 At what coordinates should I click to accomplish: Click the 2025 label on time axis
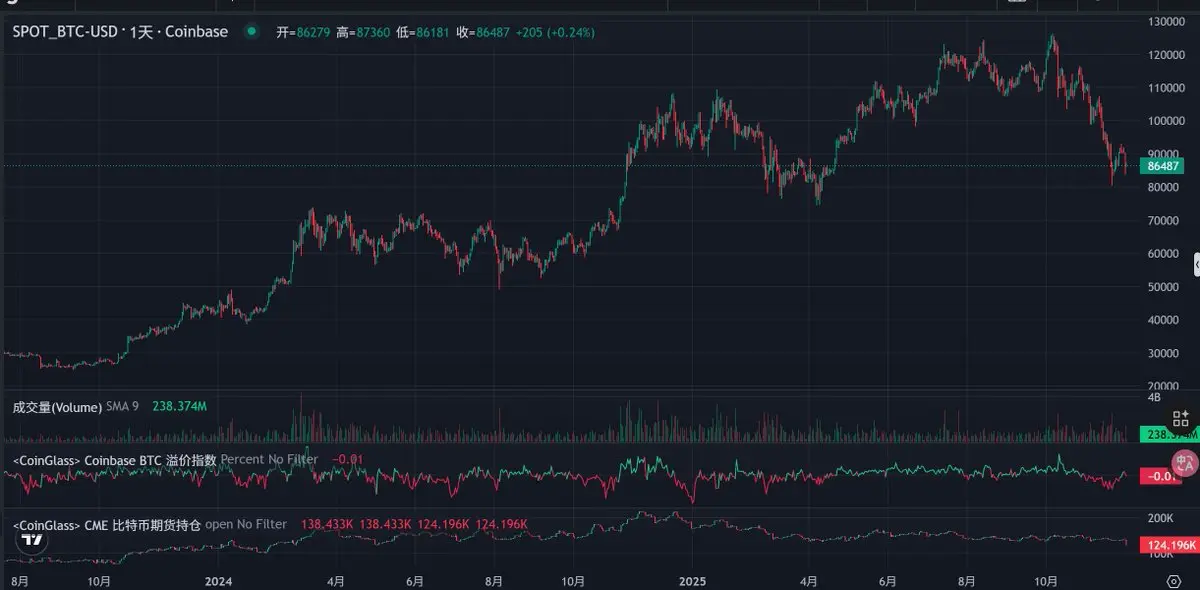(692, 581)
